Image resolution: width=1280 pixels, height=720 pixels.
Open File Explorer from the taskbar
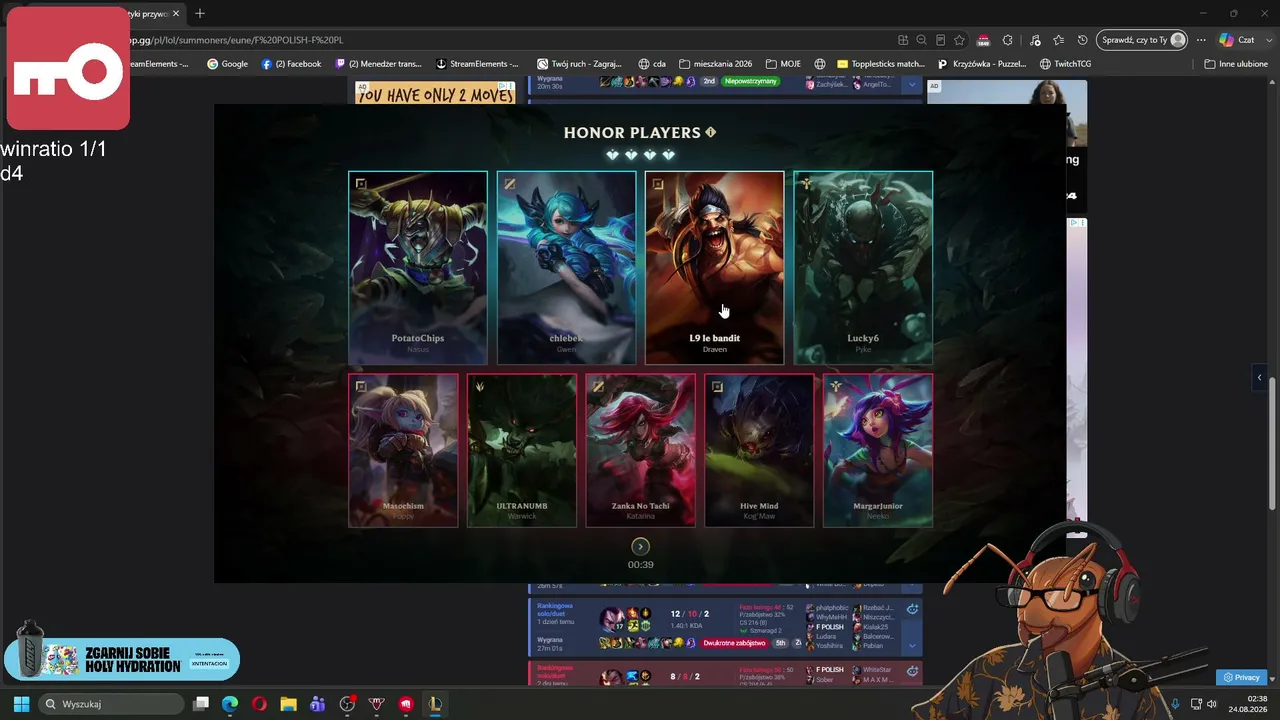point(288,704)
